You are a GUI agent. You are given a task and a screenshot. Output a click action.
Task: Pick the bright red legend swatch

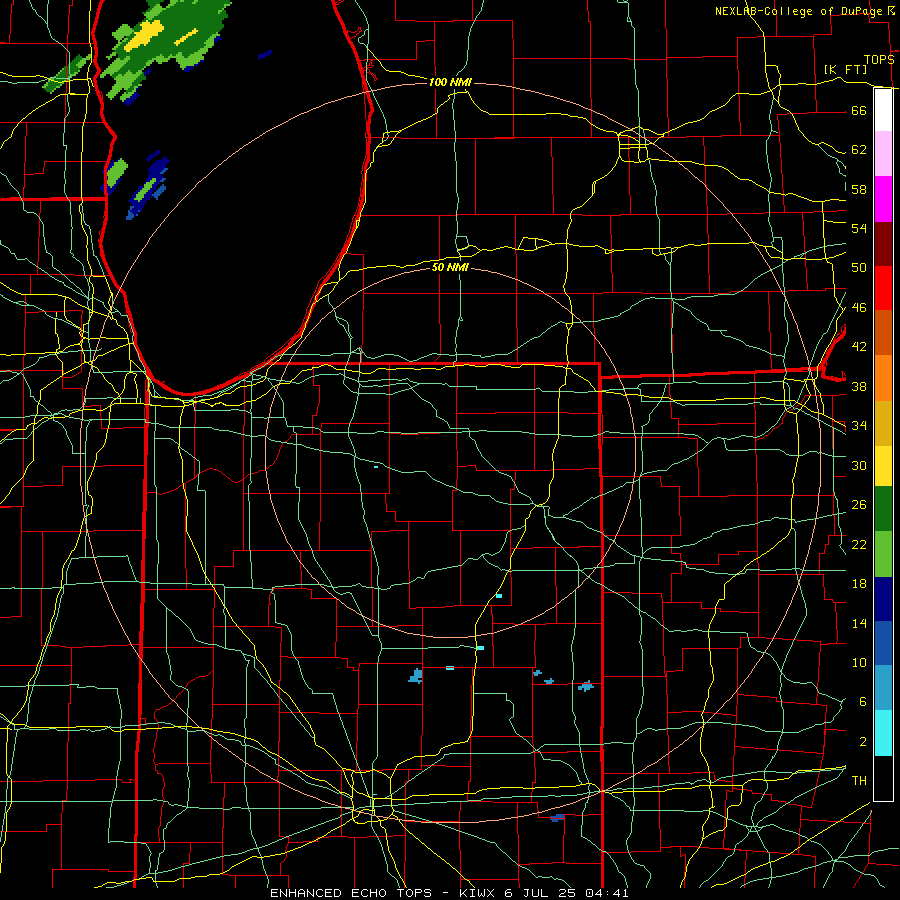(883, 288)
